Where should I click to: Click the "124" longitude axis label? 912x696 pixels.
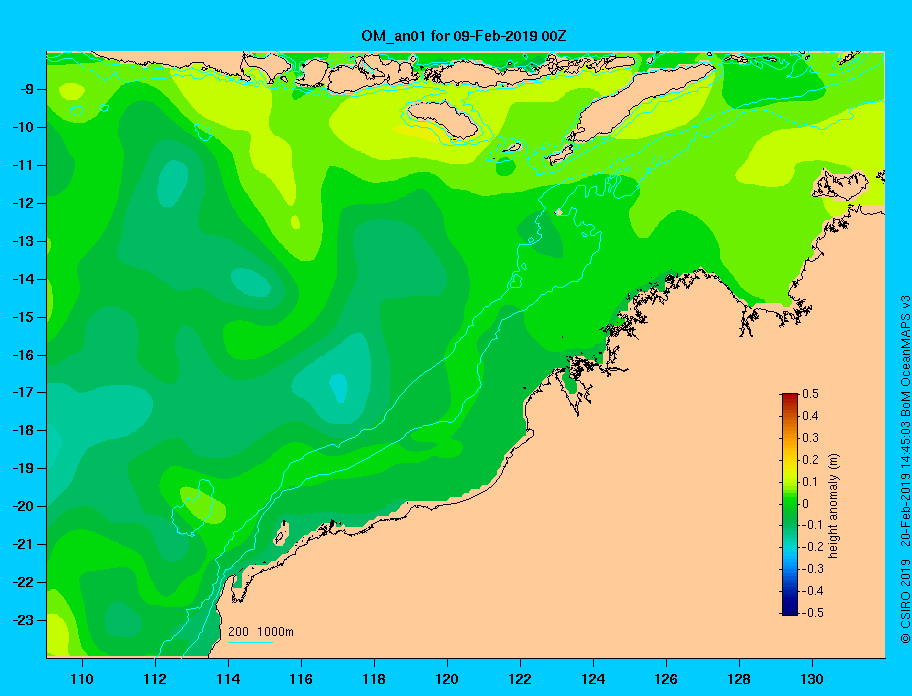[593, 679]
